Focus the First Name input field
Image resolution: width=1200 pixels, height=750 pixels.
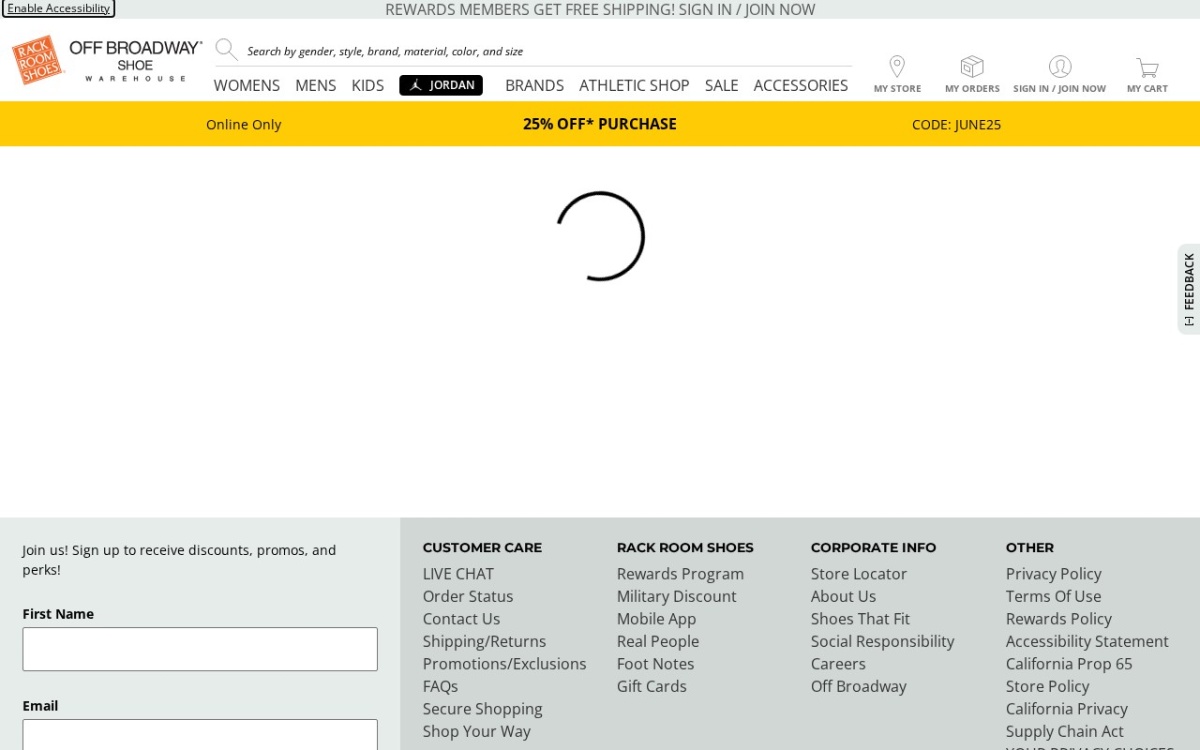point(200,649)
